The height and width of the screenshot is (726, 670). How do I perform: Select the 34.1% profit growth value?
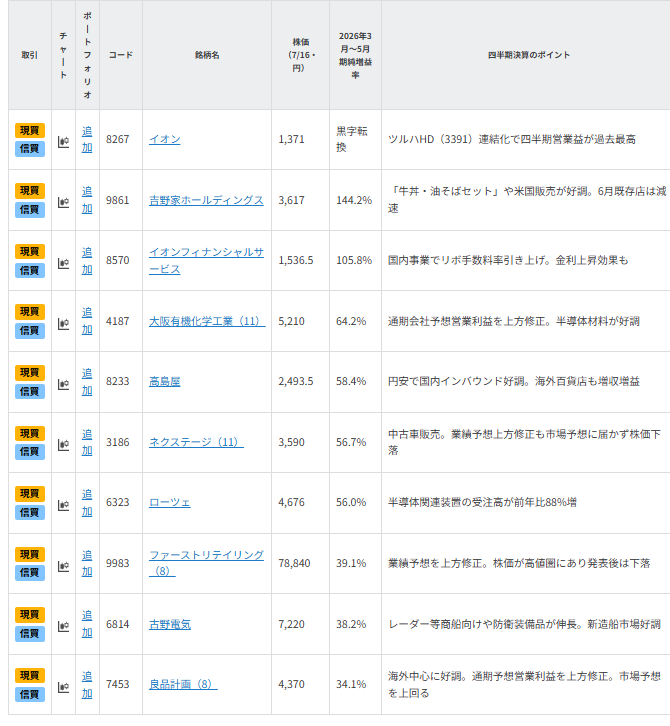(351, 684)
